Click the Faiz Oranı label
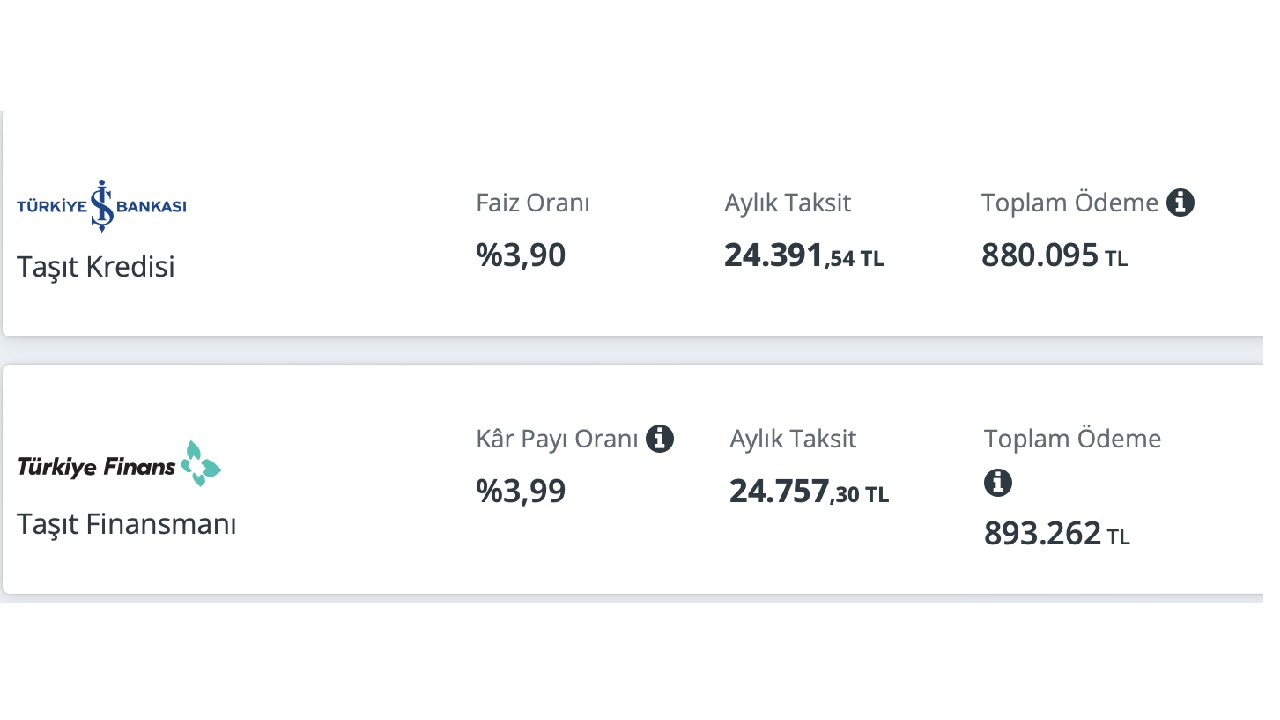Screen dimensions: 1280x720 533,203
